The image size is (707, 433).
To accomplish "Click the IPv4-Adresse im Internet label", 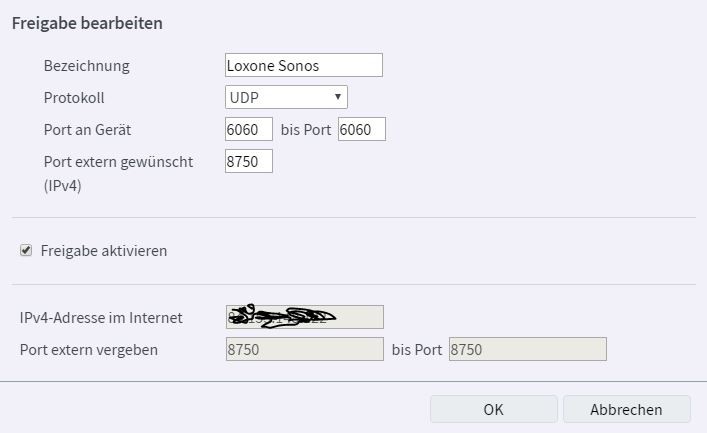I will point(101,318).
